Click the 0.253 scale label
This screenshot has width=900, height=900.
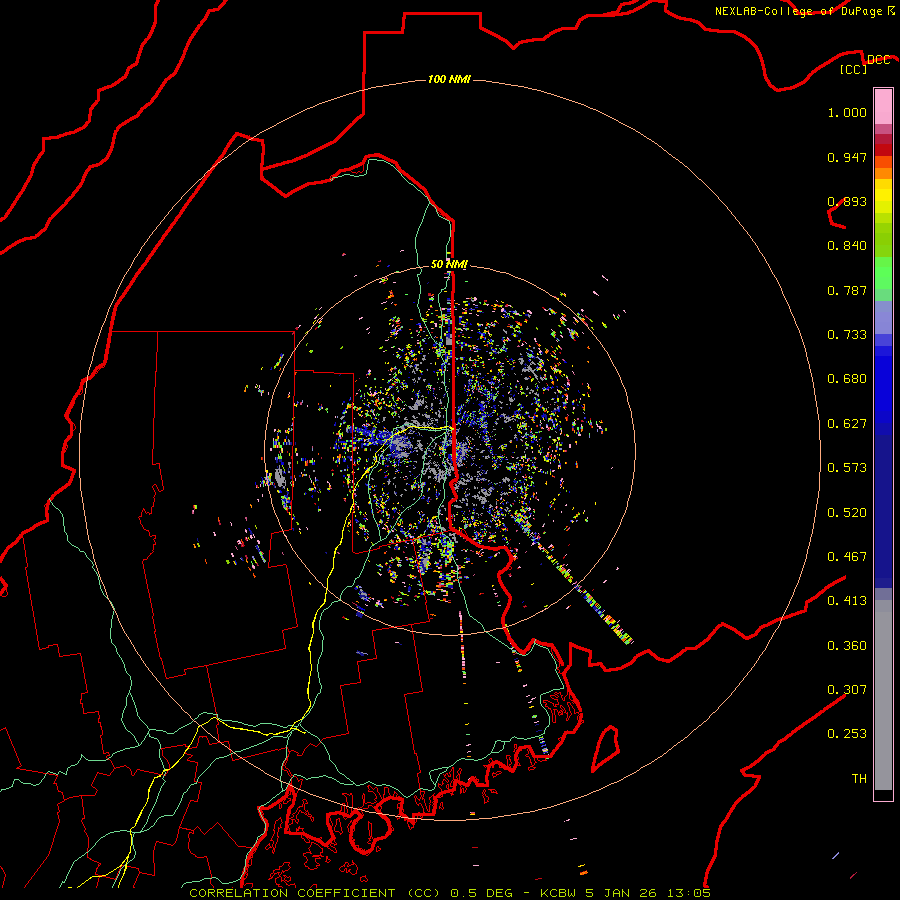coord(847,734)
